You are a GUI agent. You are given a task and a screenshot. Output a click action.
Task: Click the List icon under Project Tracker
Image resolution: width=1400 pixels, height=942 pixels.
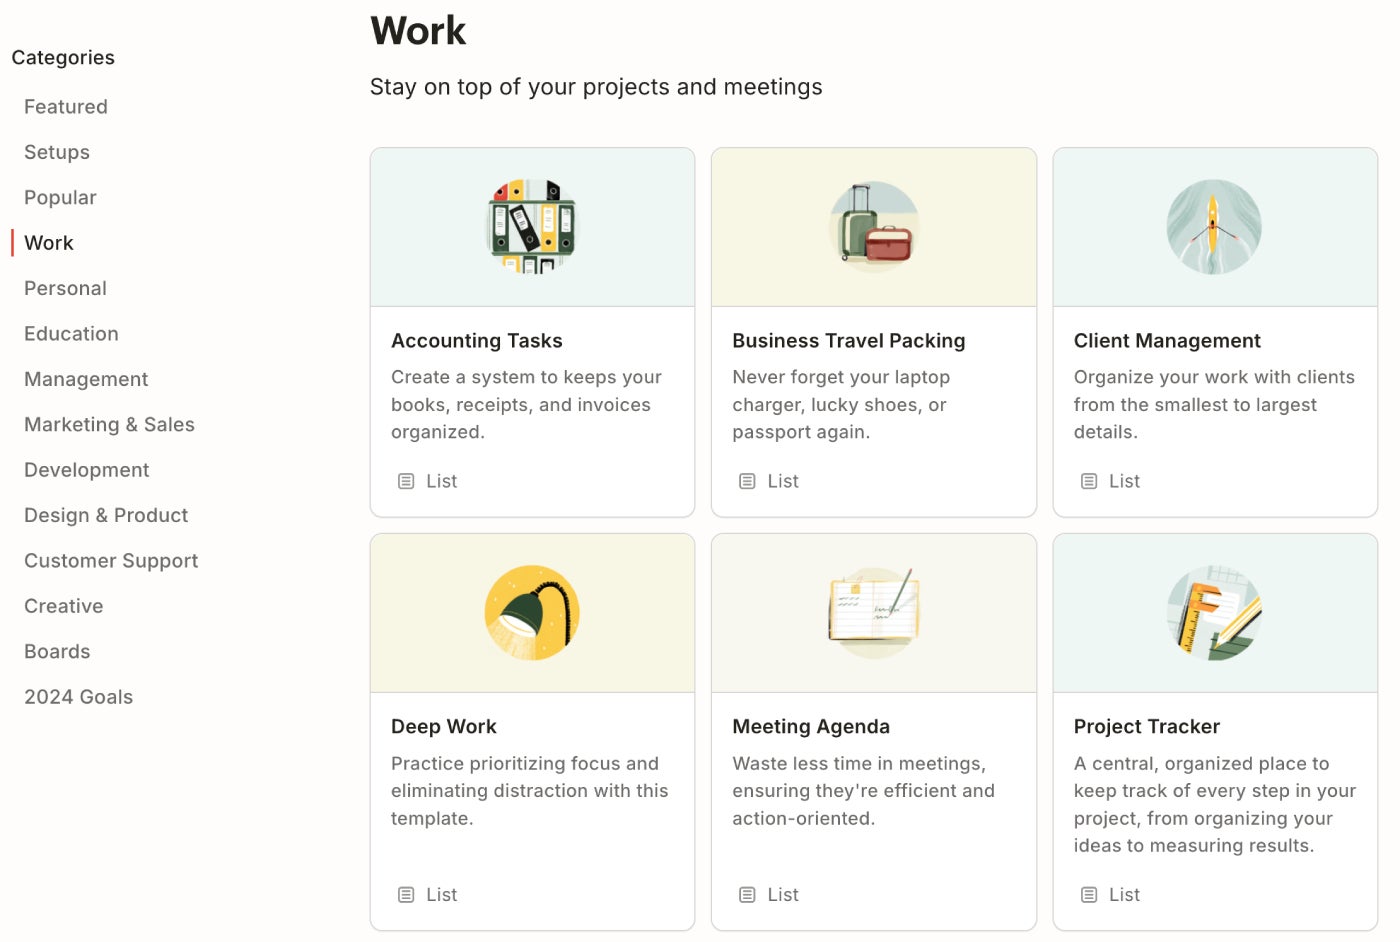(x=1089, y=895)
